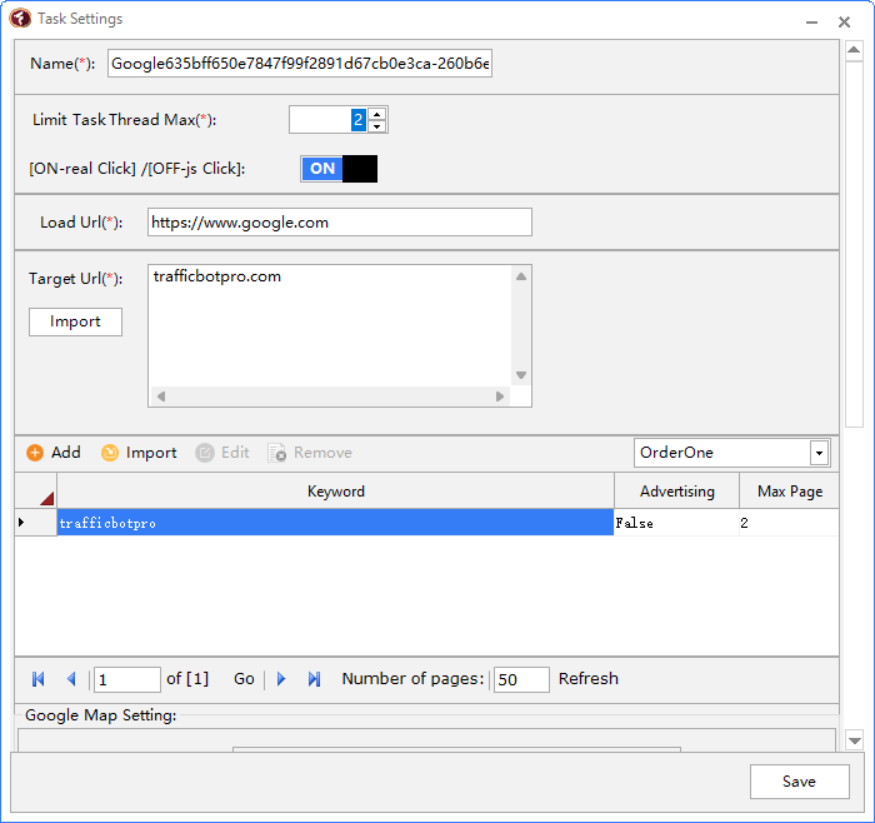875x823 pixels.
Task: Go to the previous keyword page
Action: (x=71, y=679)
